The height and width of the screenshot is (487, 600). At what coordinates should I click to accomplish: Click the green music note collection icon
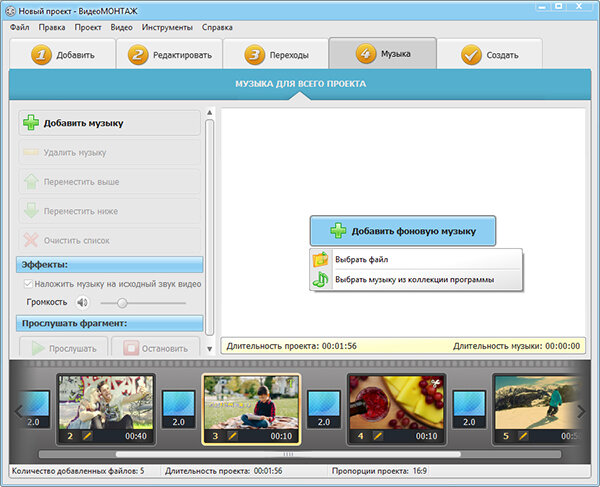click(321, 280)
